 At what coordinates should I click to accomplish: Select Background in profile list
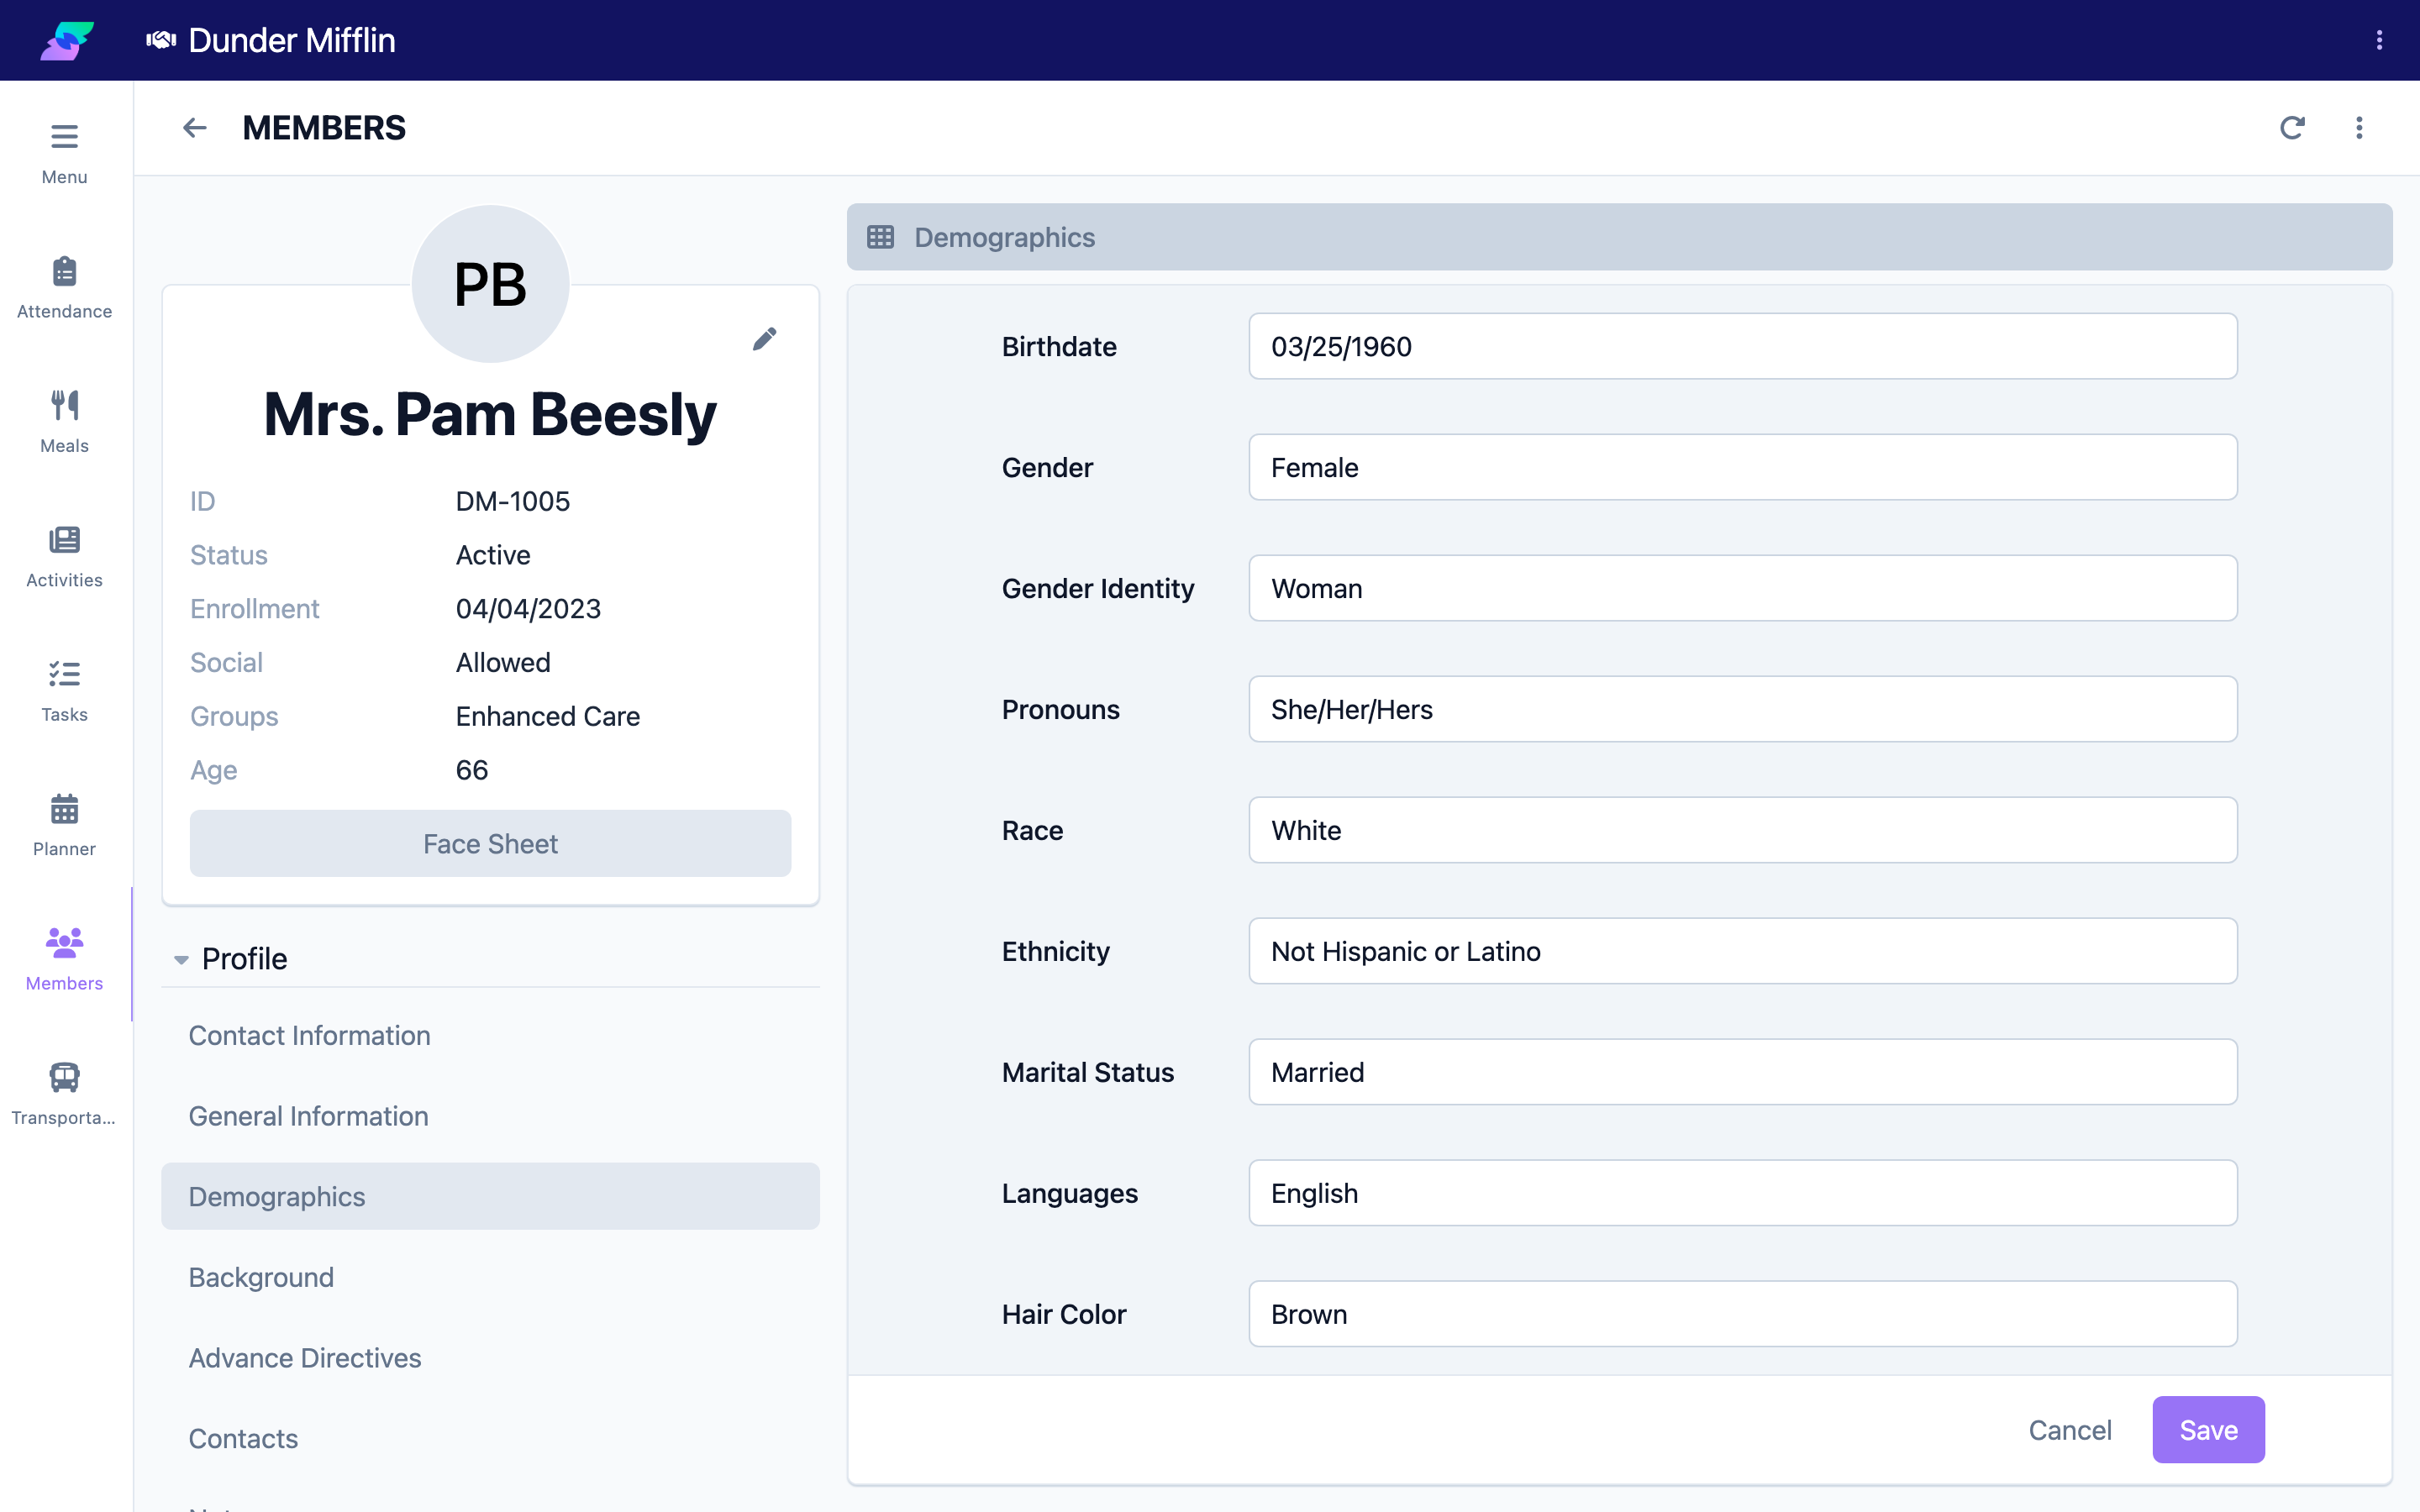[x=490, y=1277]
